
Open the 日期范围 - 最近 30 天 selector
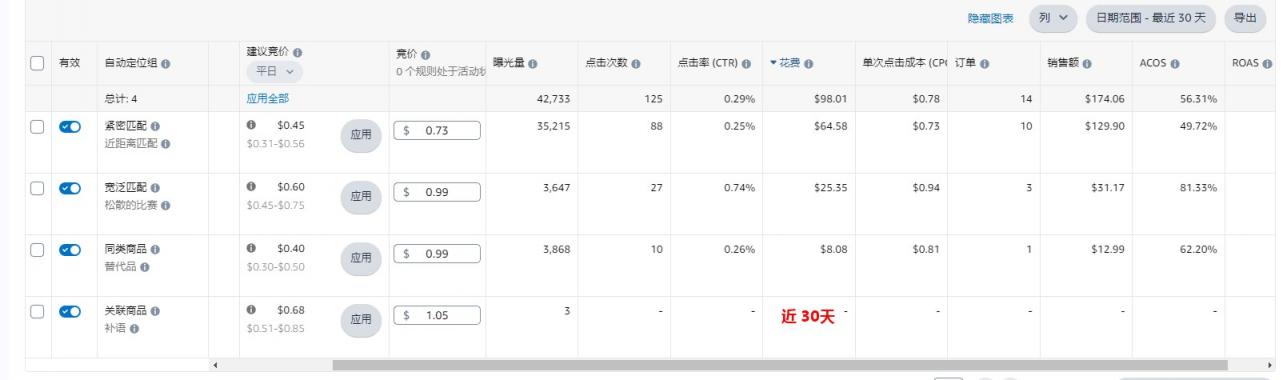[x=1151, y=17]
